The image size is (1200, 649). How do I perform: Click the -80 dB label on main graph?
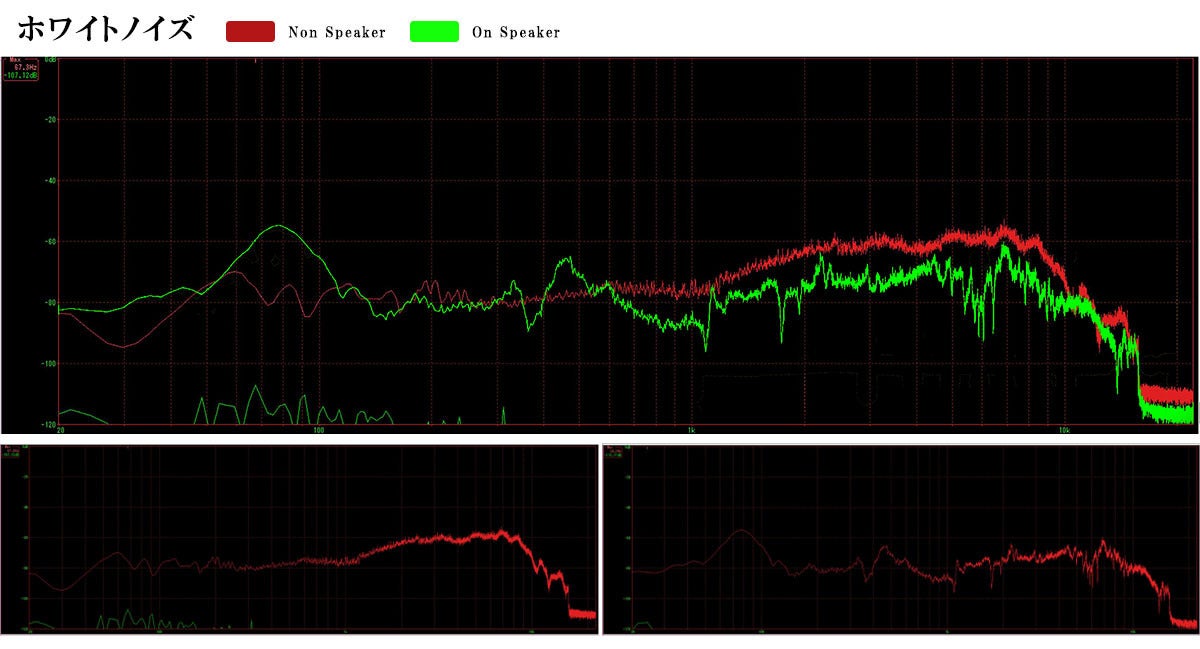click(x=50, y=303)
